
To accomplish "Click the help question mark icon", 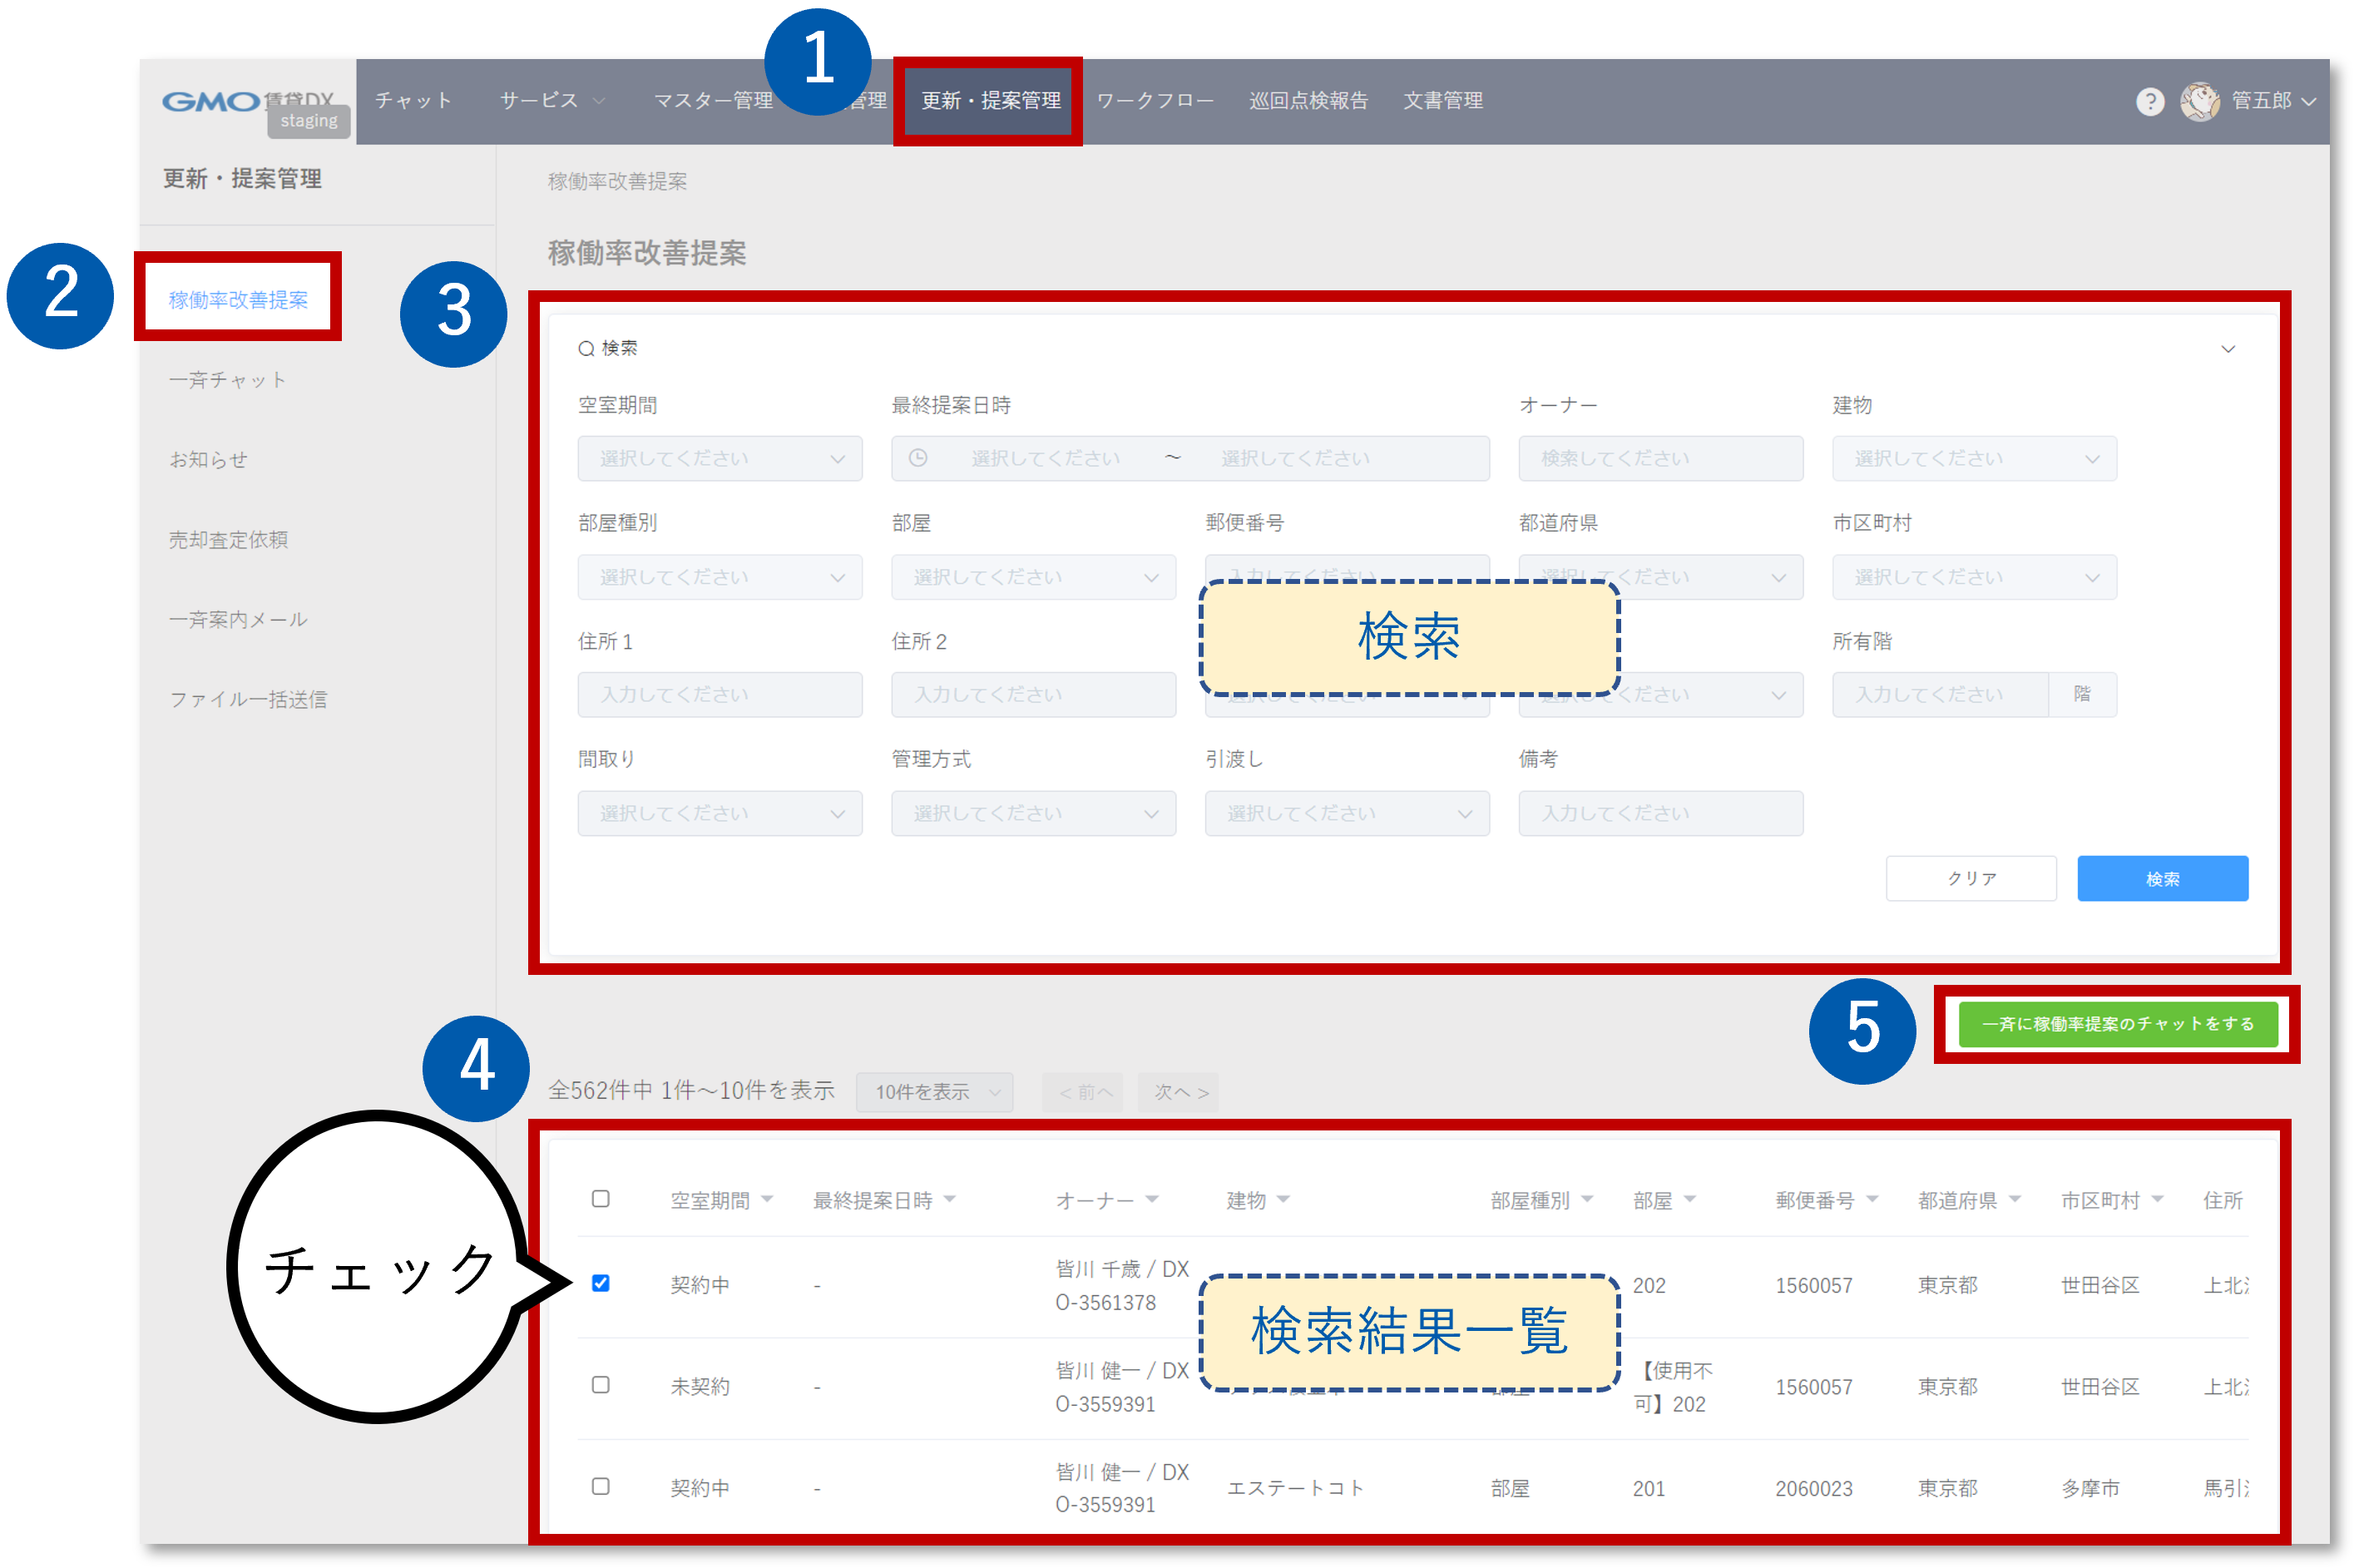I will coord(2149,101).
